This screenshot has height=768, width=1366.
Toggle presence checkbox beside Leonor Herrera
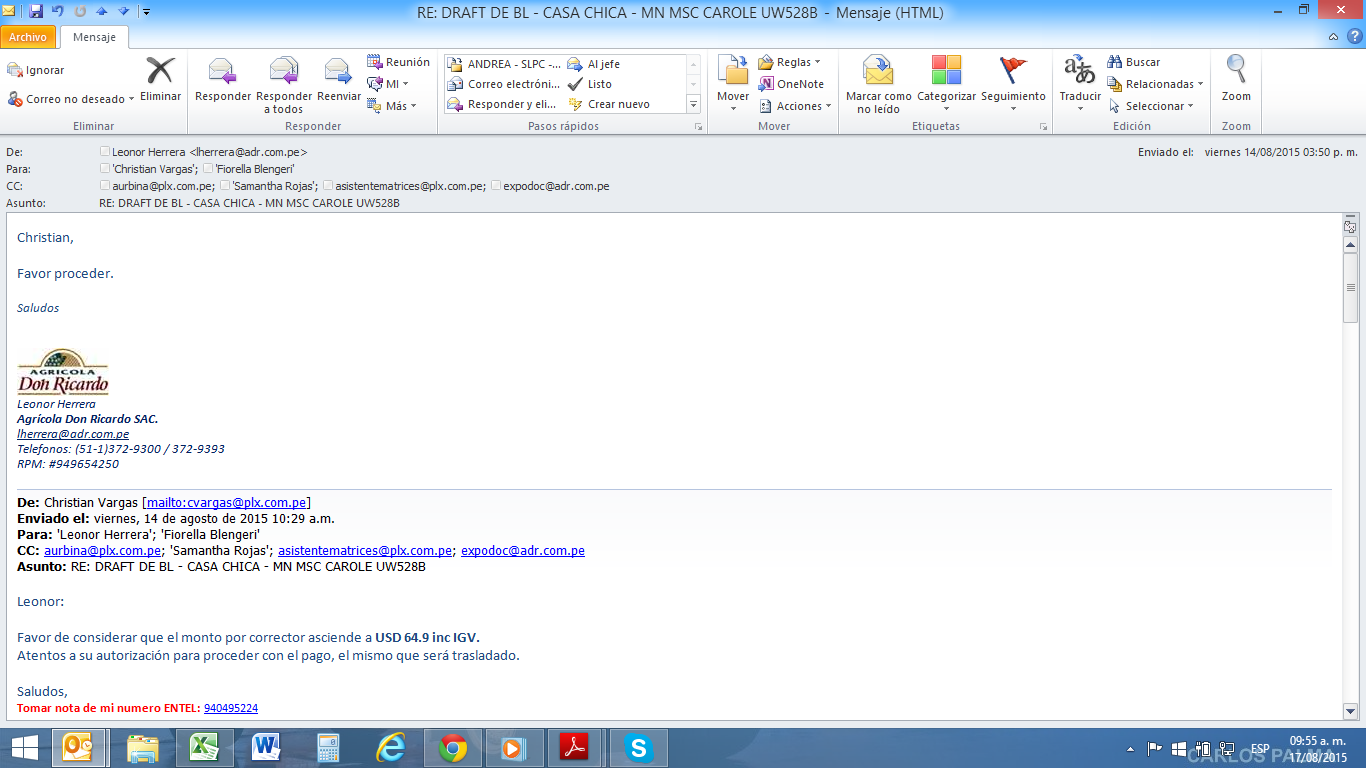(105, 152)
